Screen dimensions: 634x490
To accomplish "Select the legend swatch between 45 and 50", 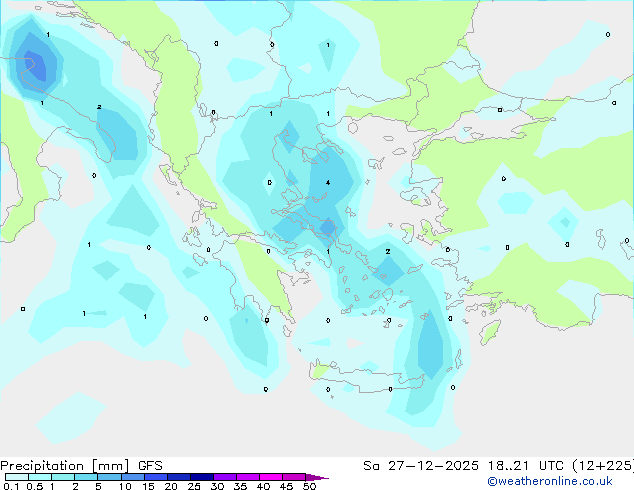I will click(x=294, y=477).
